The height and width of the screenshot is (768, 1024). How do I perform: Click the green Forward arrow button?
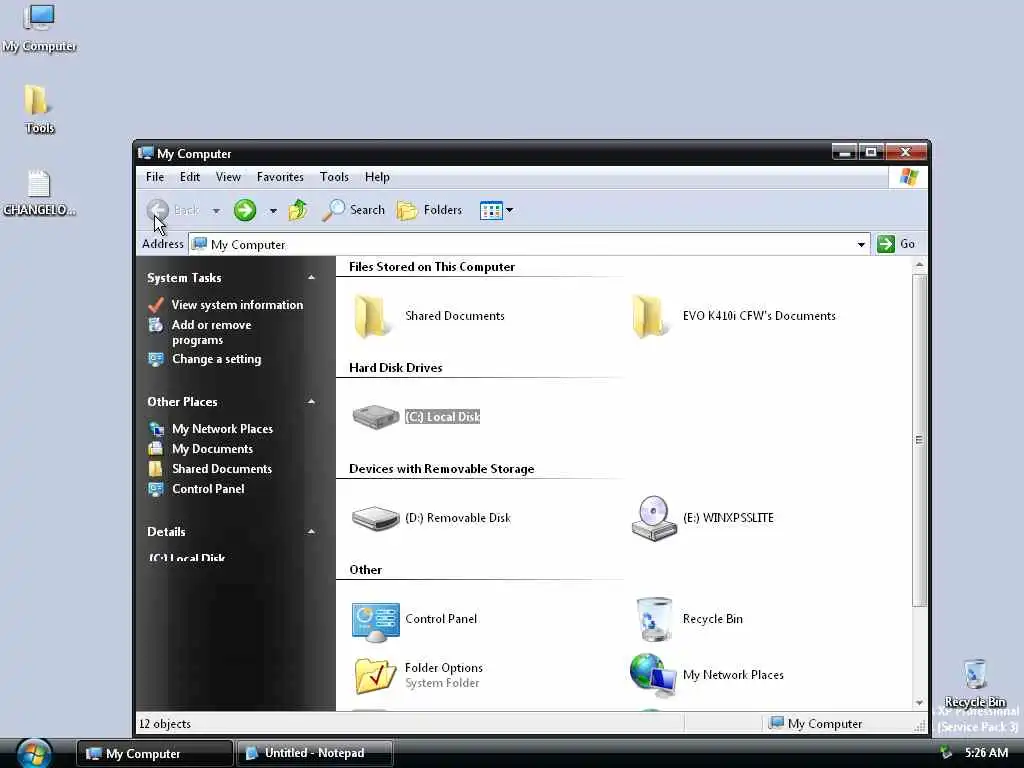point(245,210)
